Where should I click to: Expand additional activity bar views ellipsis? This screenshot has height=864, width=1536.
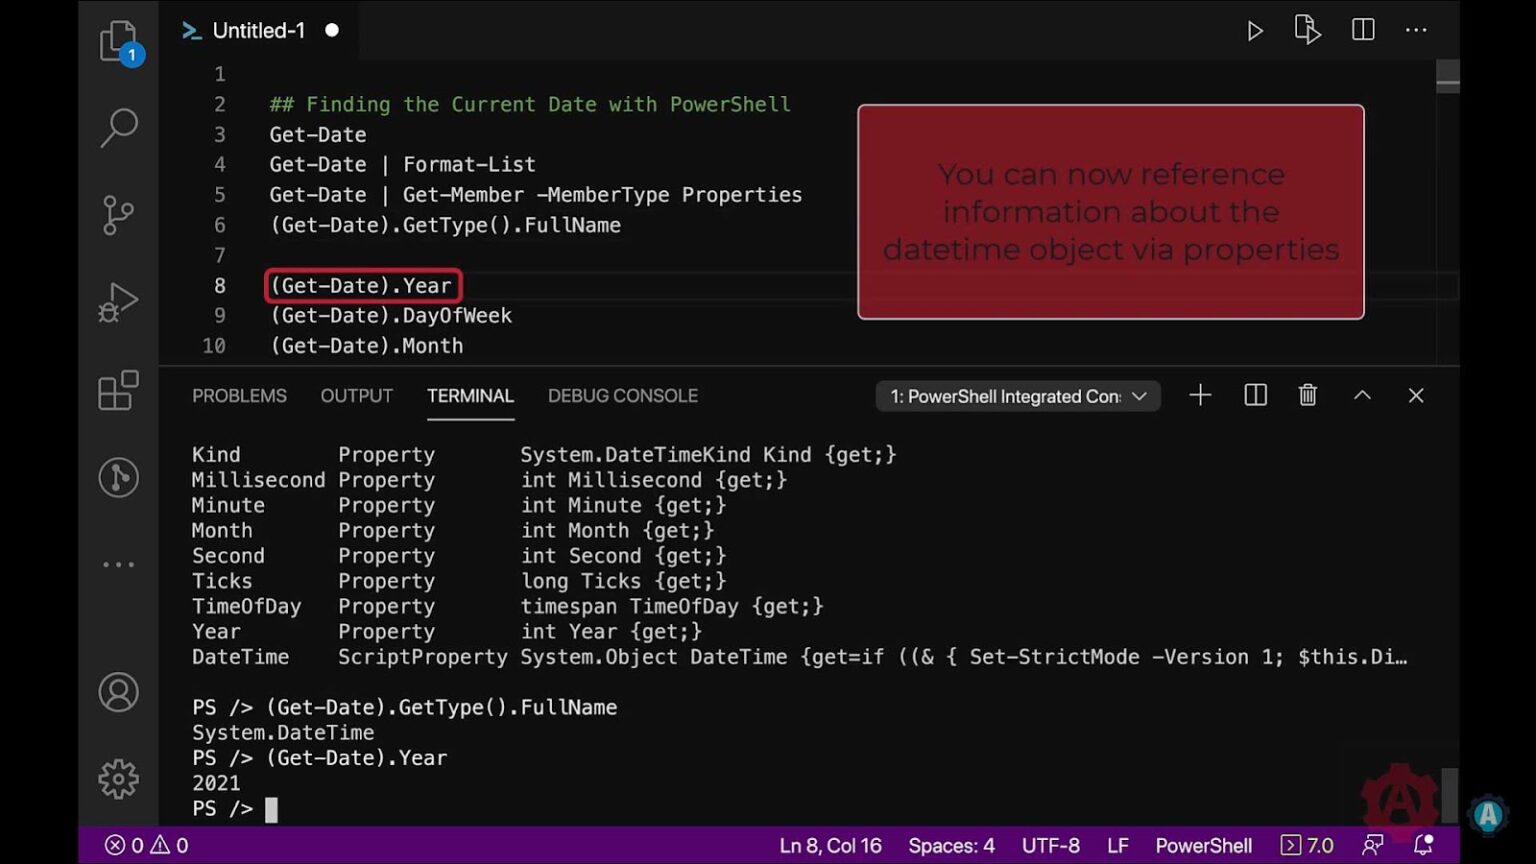[x=119, y=565]
